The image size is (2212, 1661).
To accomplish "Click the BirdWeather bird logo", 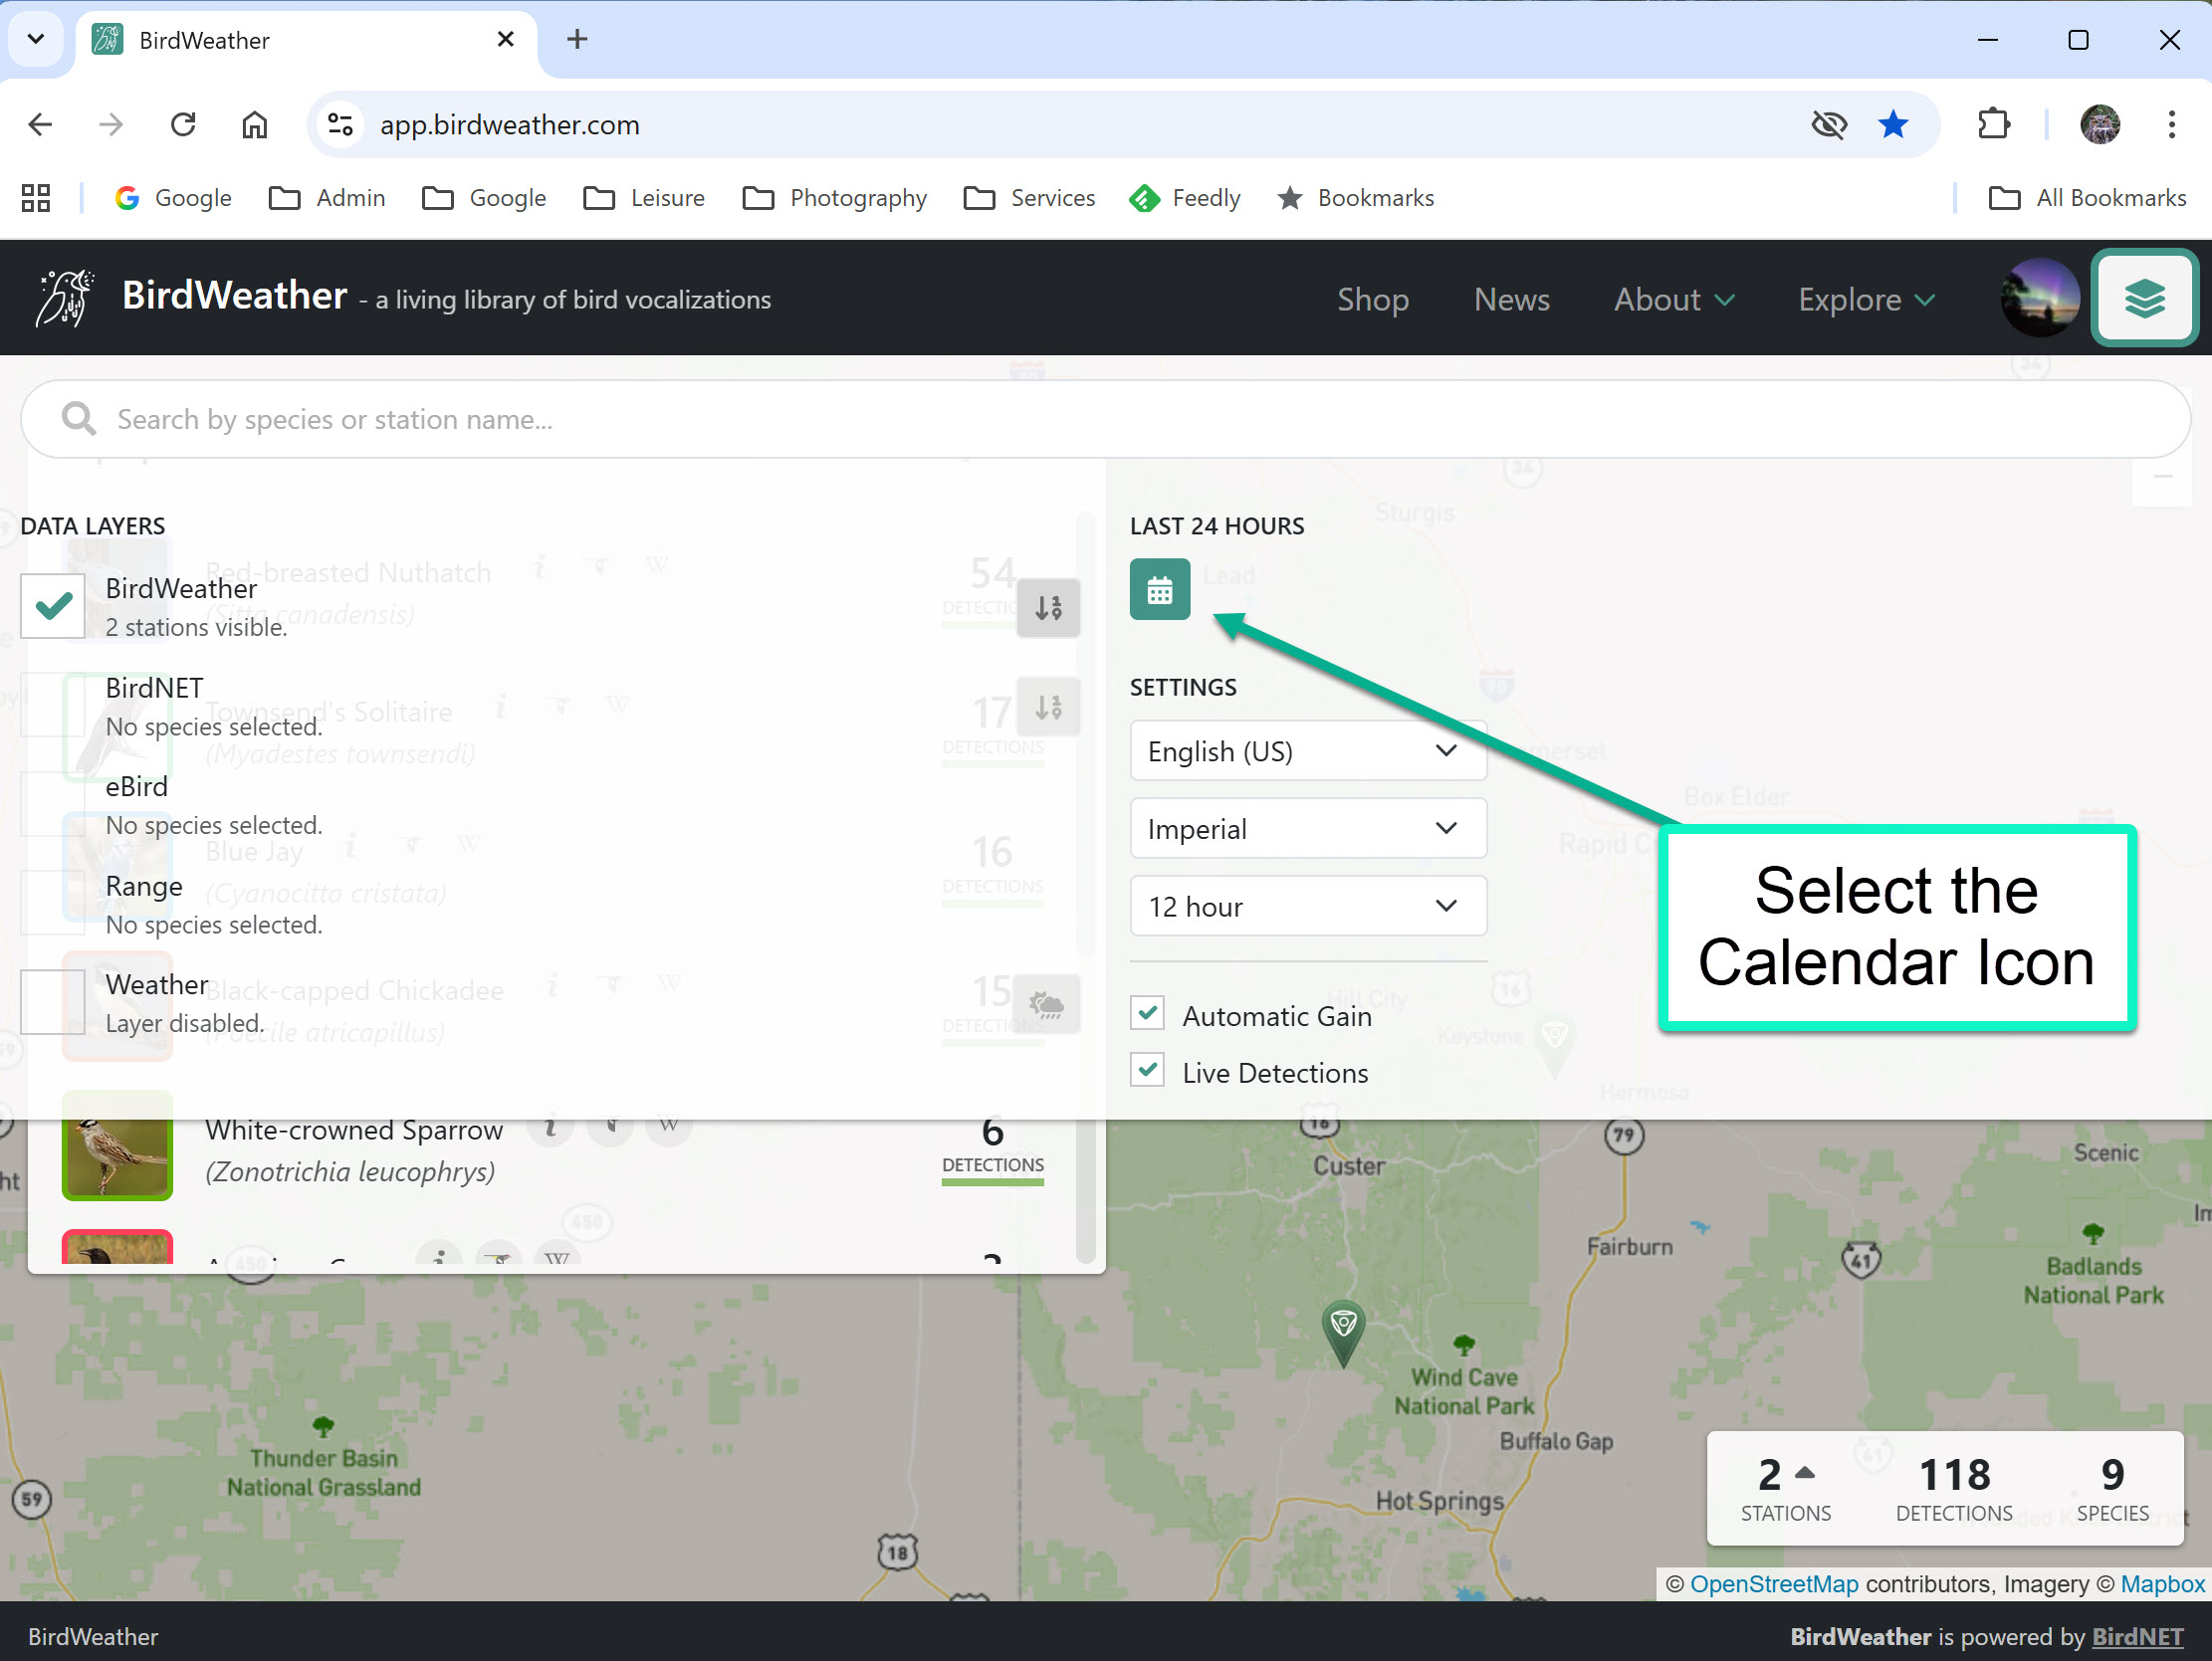I will [x=64, y=298].
